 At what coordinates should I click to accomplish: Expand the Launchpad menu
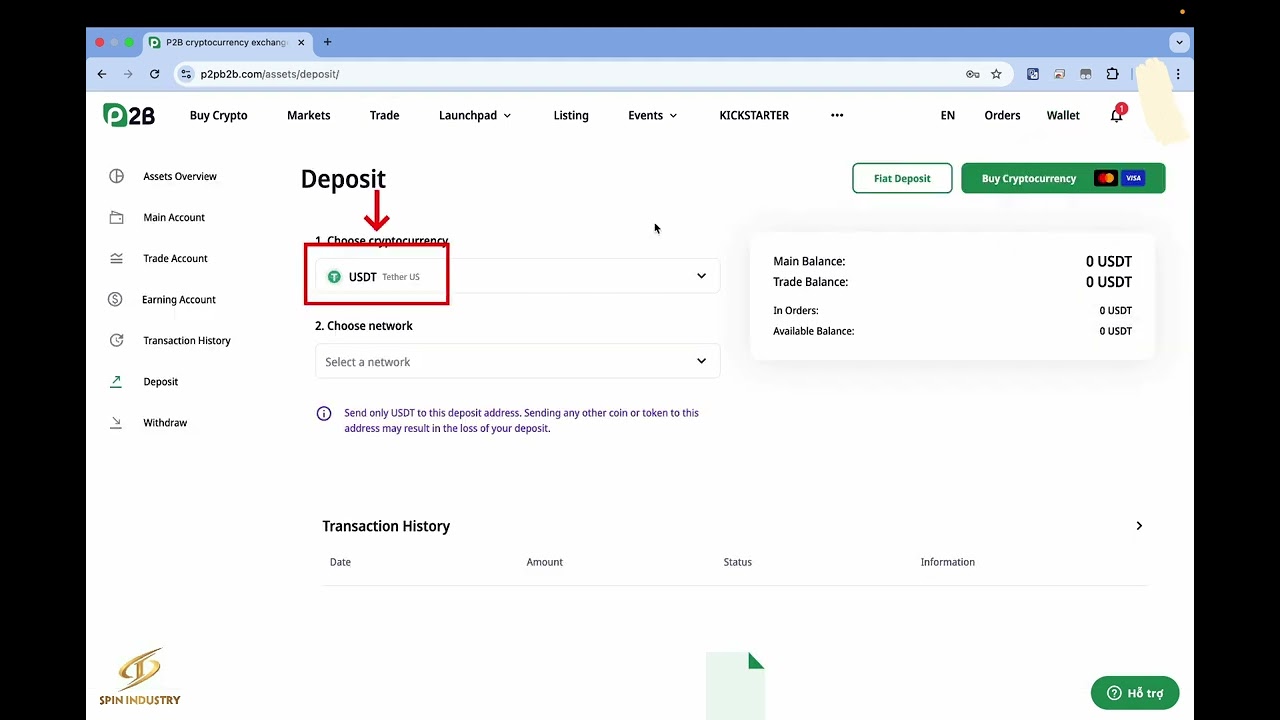pos(475,115)
